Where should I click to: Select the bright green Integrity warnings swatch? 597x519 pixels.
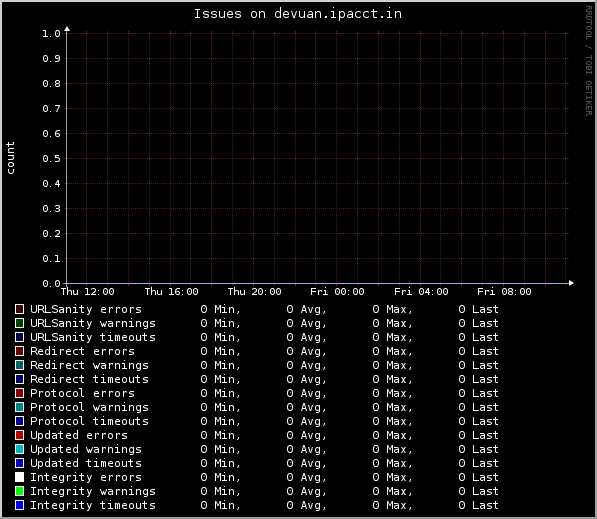click(x=19, y=491)
